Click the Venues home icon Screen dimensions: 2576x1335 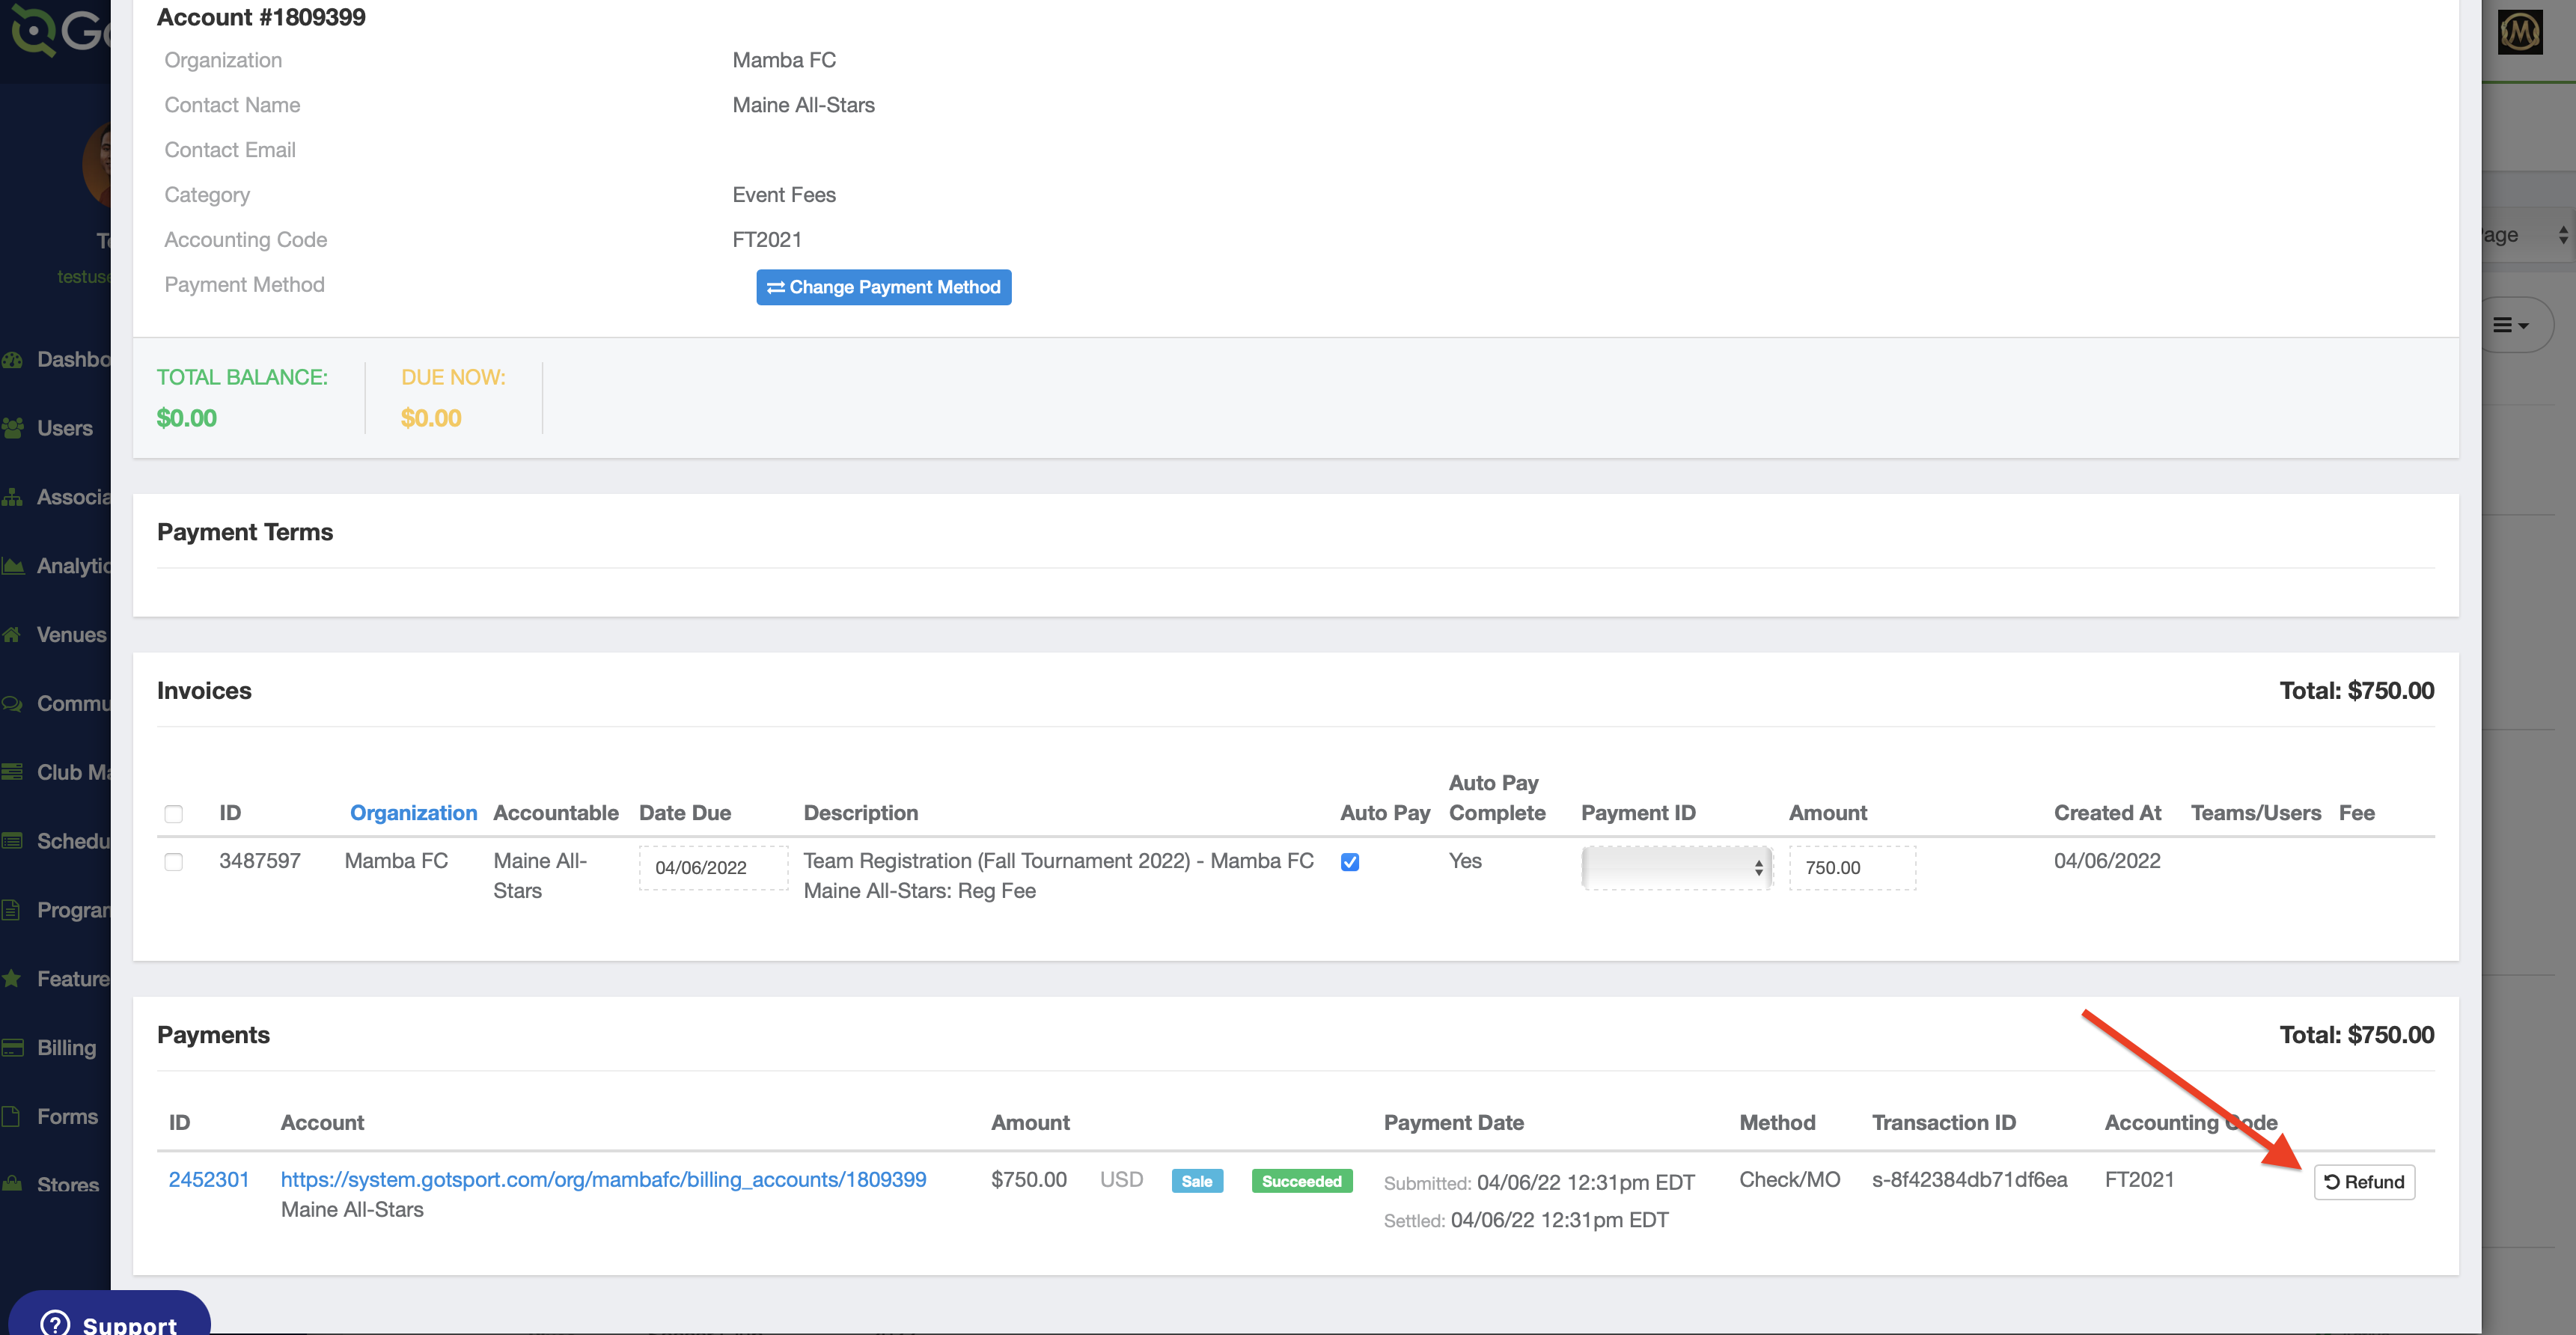(x=12, y=635)
